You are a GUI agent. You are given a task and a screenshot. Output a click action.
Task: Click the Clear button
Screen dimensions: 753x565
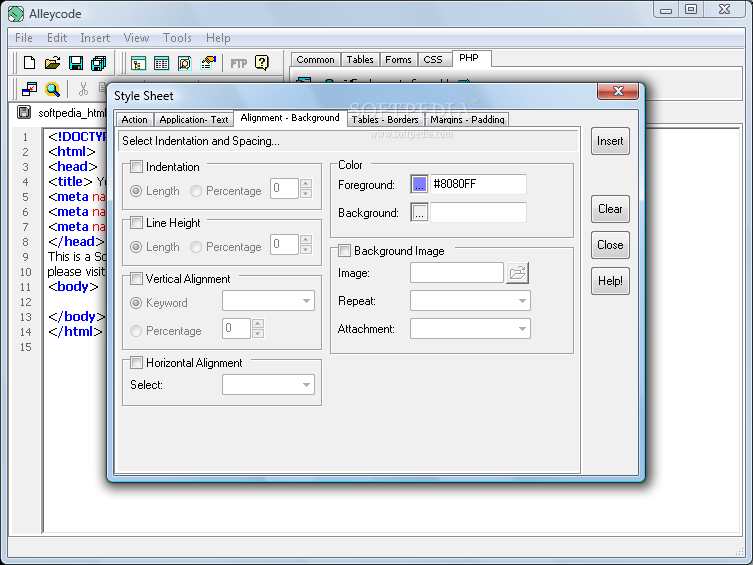click(x=610, y=209)
